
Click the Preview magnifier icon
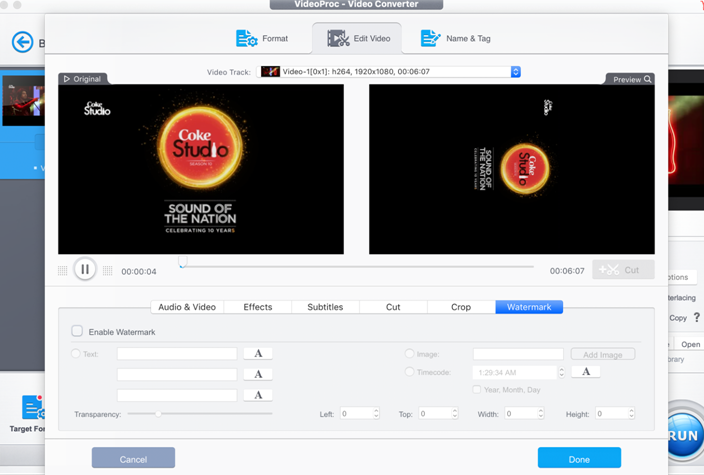(648, 79)
